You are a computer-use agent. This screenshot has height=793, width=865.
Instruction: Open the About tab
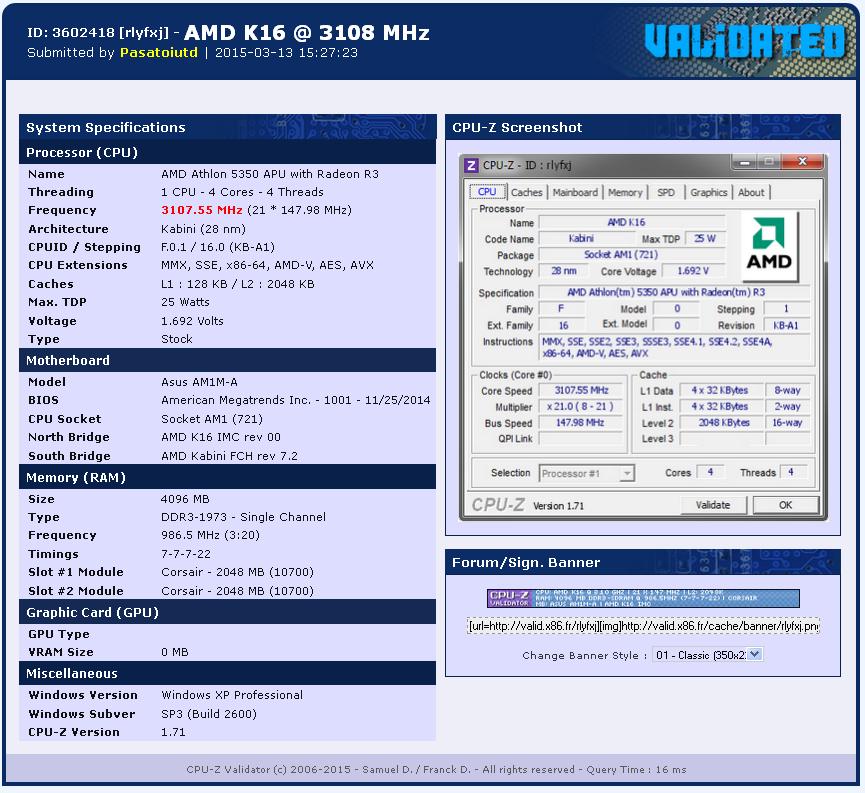tap(751, 192)
